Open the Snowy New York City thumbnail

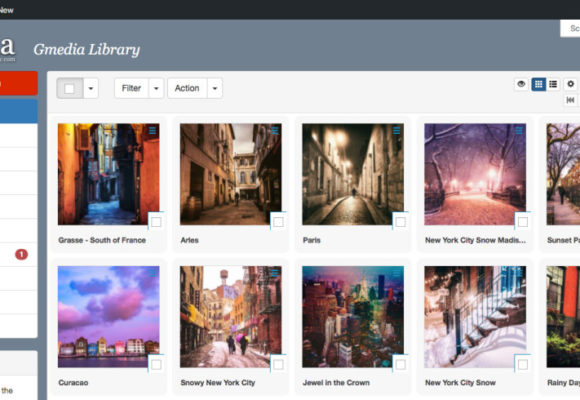tap(231, 317)
